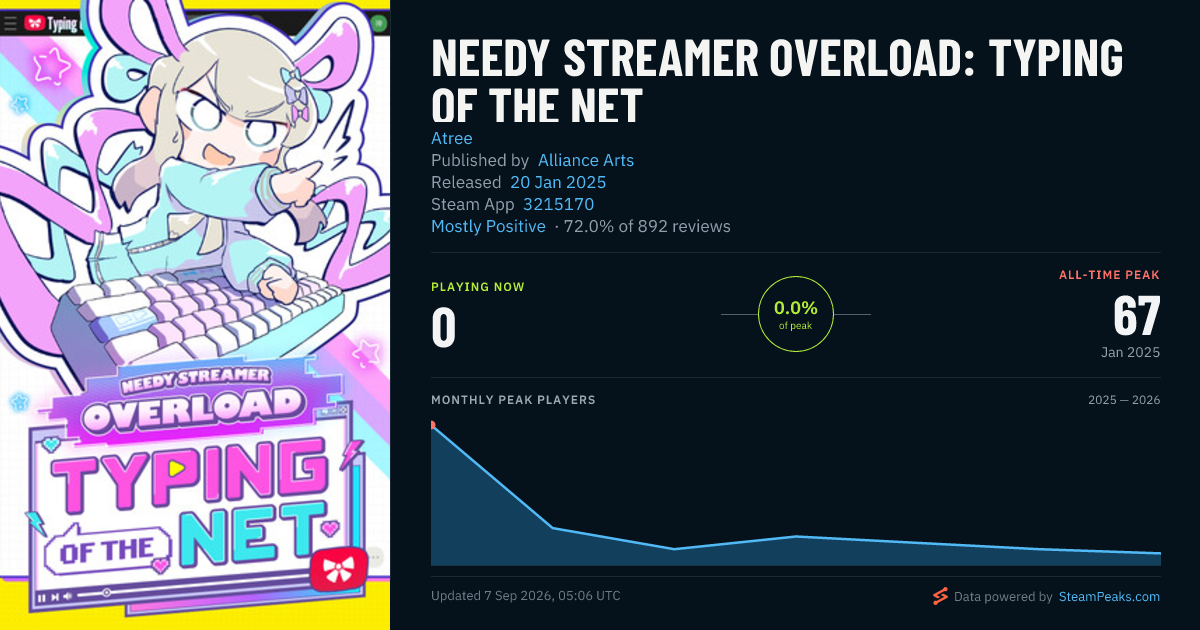The image size is (1200, 630).
Task: Click the gray ellipsis bubble beside the bow badge
Action: tap(375, 557)
